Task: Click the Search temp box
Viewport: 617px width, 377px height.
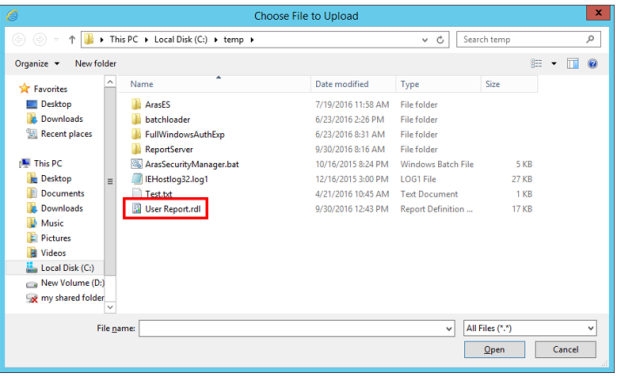Action: 528,39
